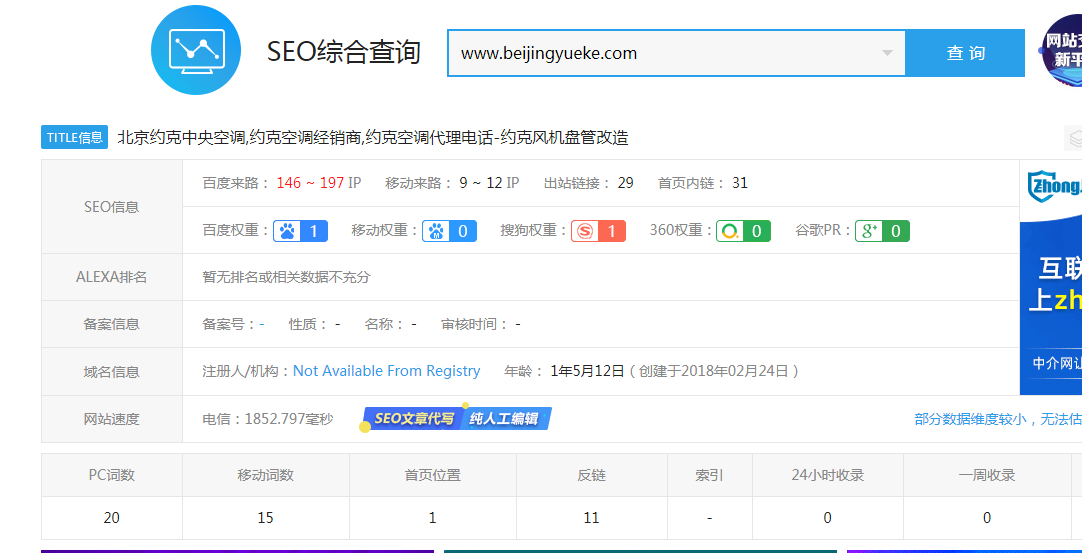This screenshot has width=1082, height=553.
Task: Open the Not Available From Registry link
Action: tap(386, 371)
